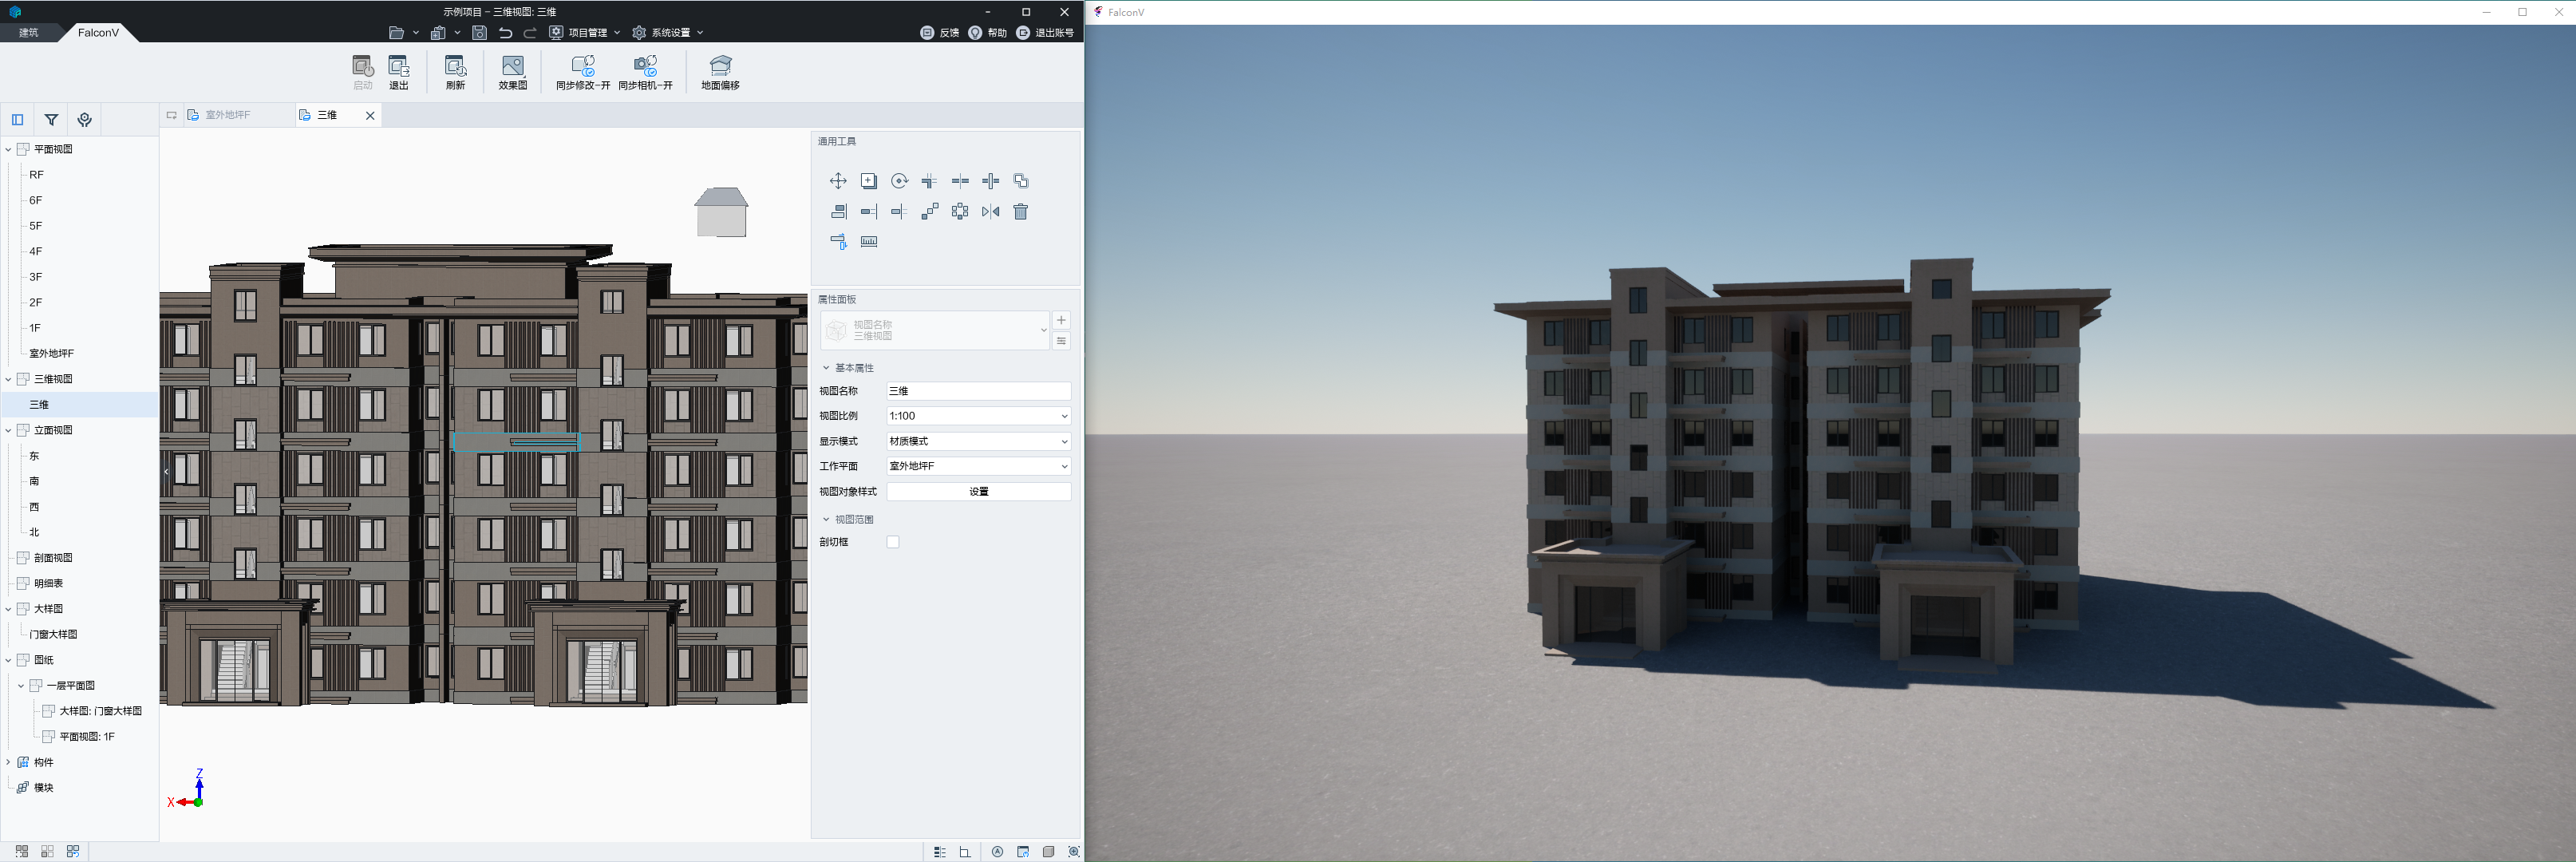Click the Delete trash can icon
The image size is (2576, 862).
pyautogui.click(x=1020, y=212)
